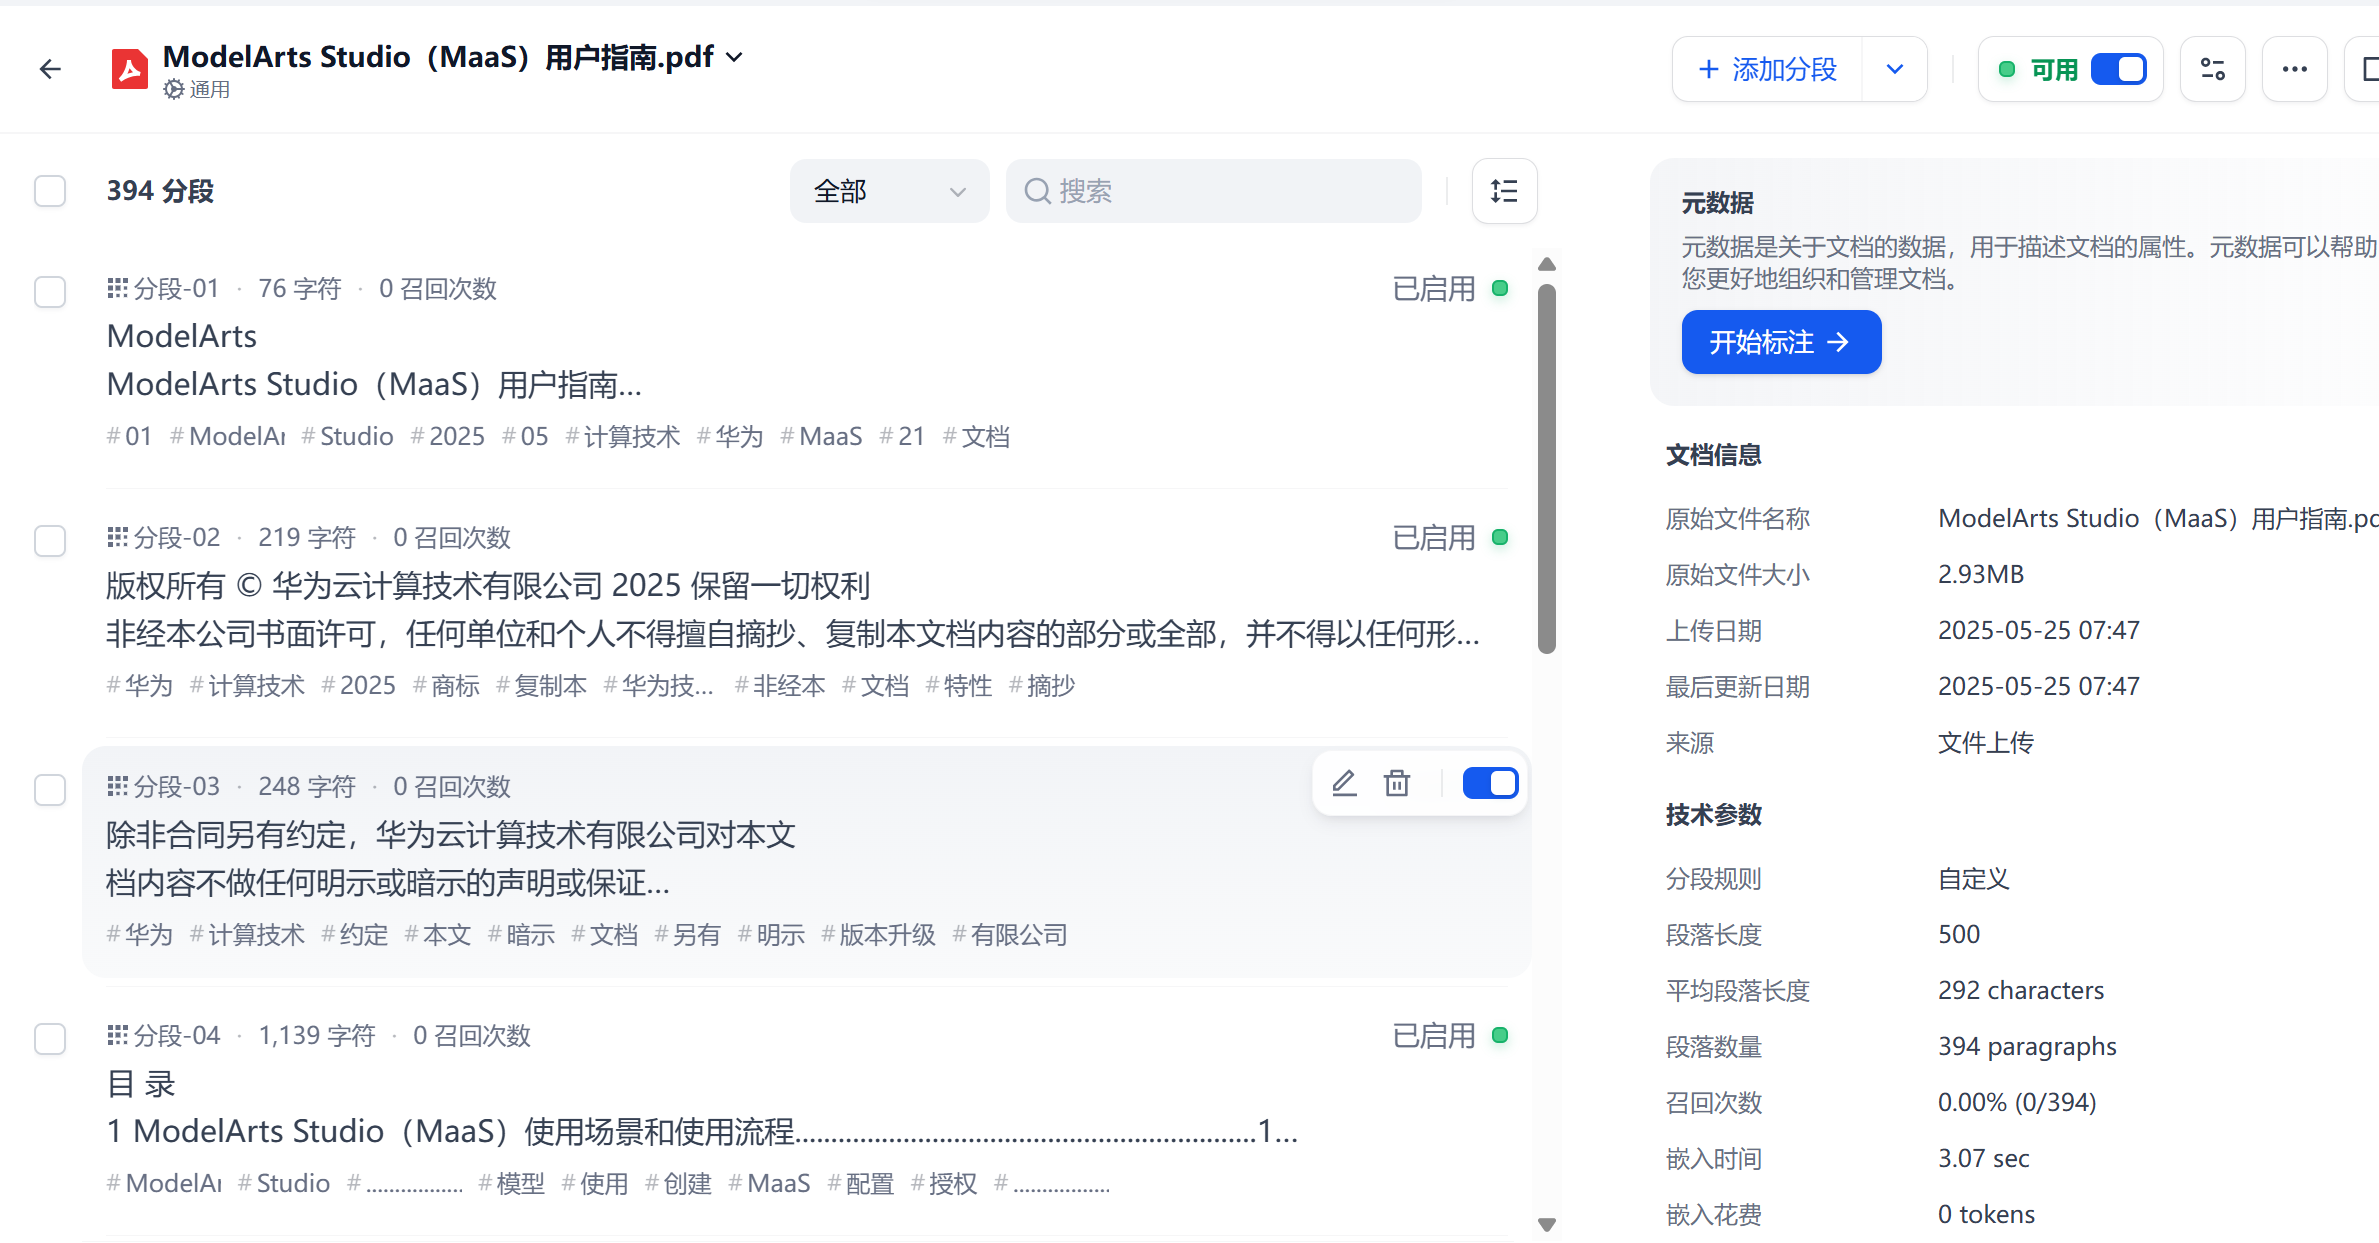Click the 292 characters value

point(2021,990)
